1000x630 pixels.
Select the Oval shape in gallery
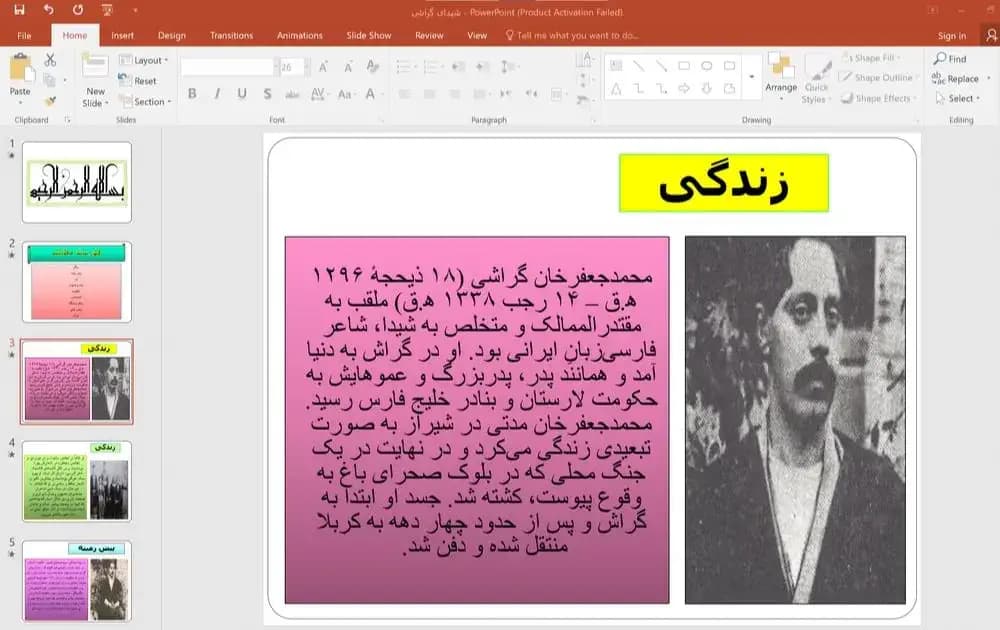pos(707,65)
